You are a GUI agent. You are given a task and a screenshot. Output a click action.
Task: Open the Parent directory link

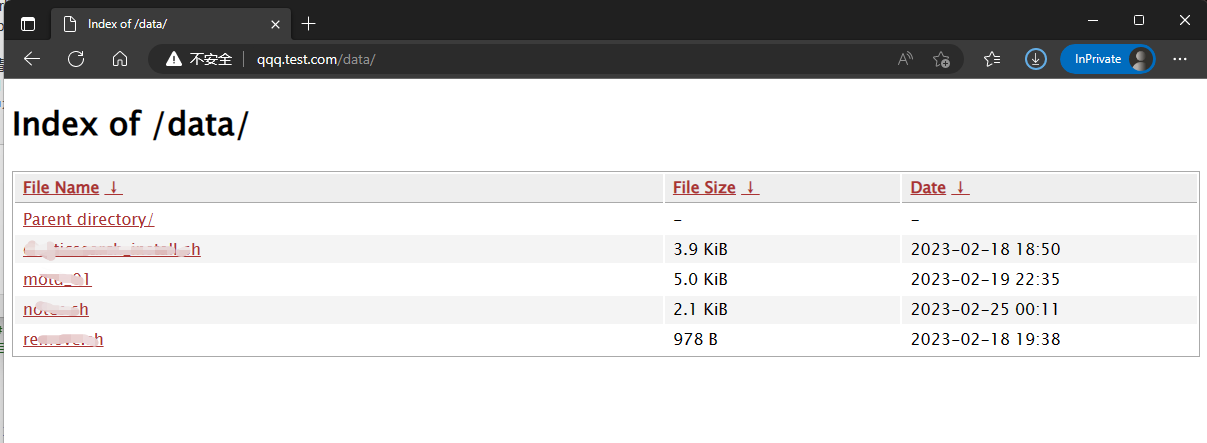pyautogui.click(x=88, y=219)
